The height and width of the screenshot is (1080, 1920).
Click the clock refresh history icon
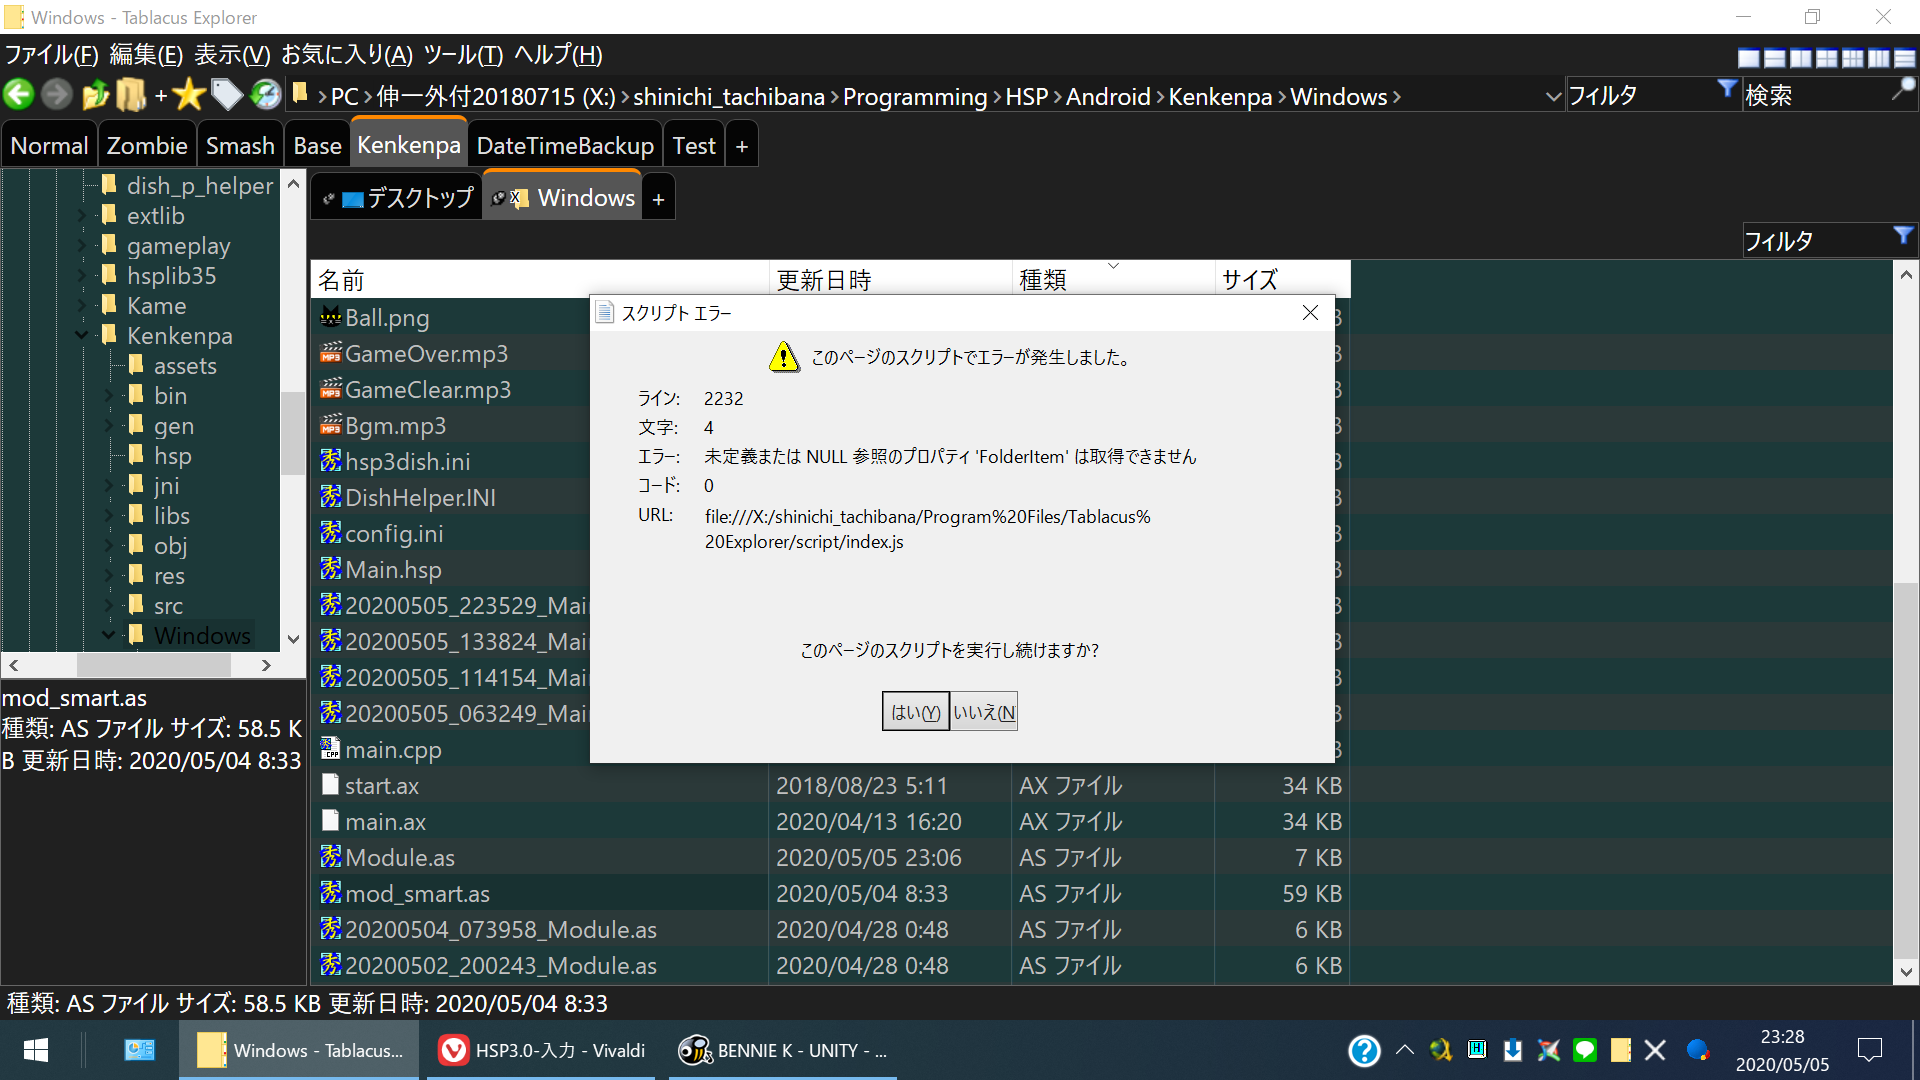266,95
